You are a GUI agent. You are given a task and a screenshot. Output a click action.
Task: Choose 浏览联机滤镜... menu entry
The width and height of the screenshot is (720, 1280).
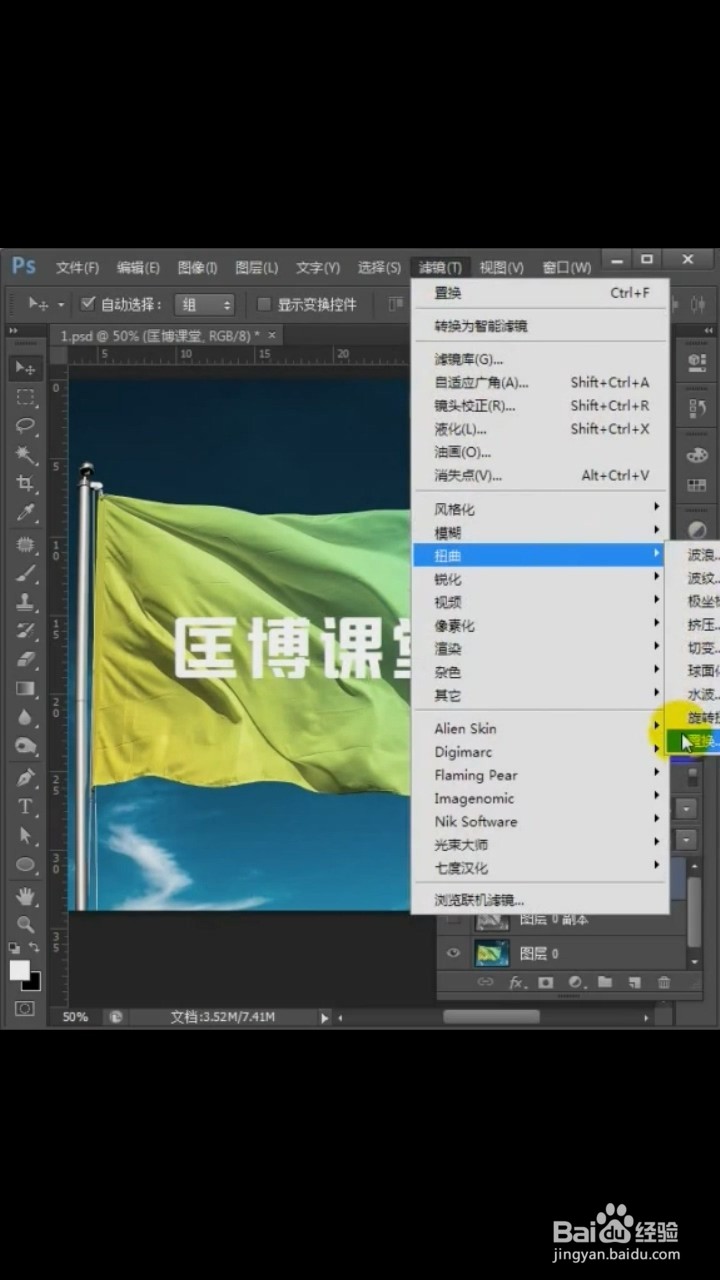541,899
